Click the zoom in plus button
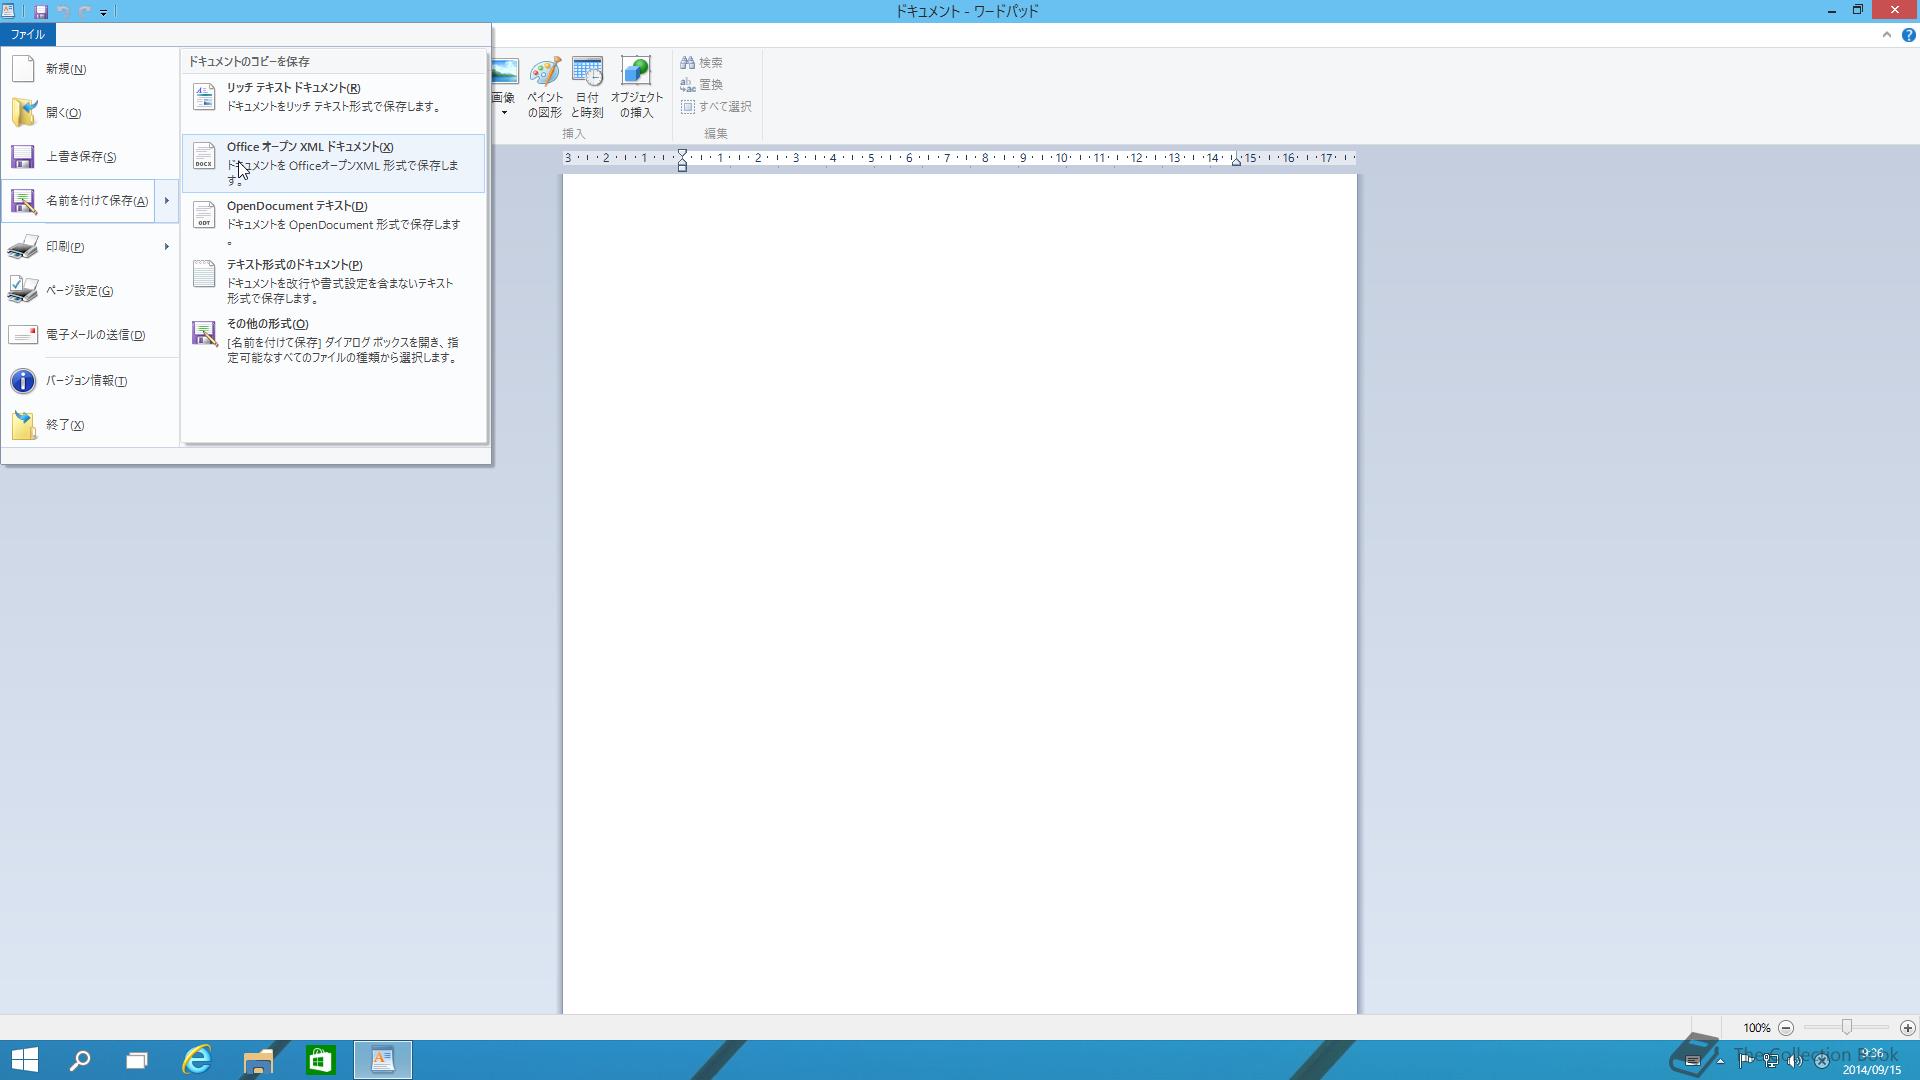The height and width of the screenshot is (1080, 1920). tap(1908, 1028)
